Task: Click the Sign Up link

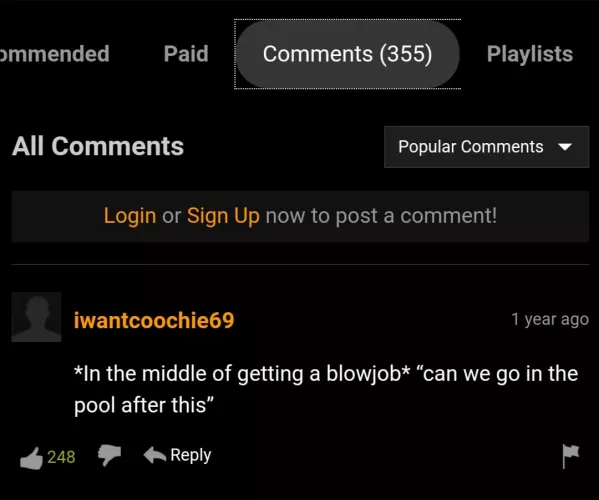Action: 223,216
